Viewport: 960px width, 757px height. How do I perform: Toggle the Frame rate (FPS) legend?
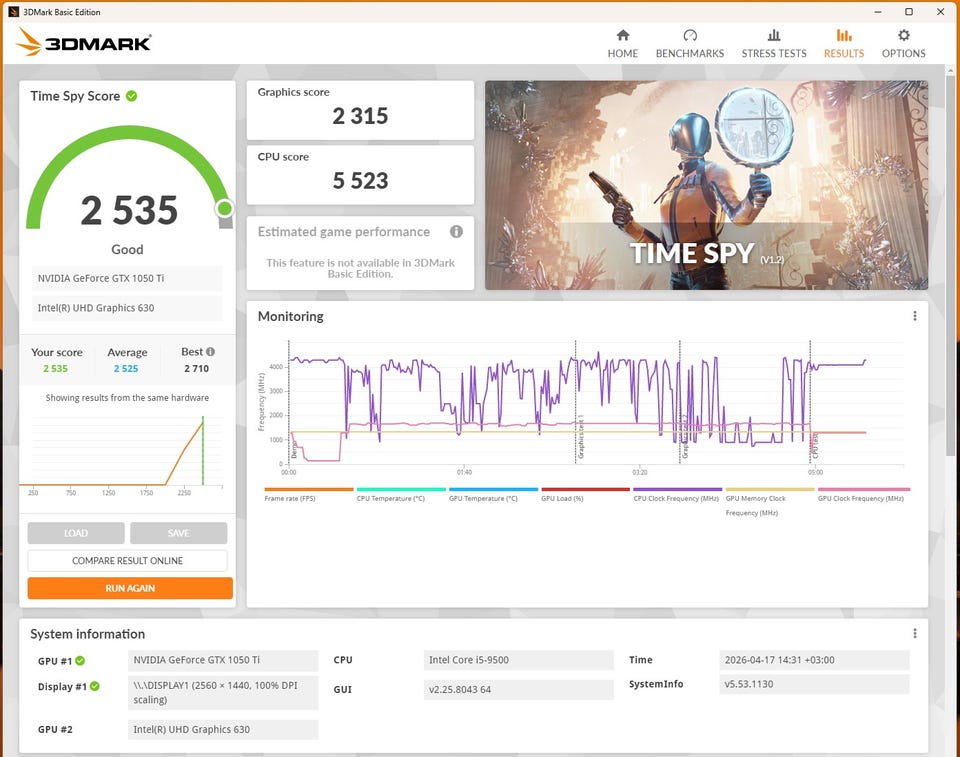point(309,494)
